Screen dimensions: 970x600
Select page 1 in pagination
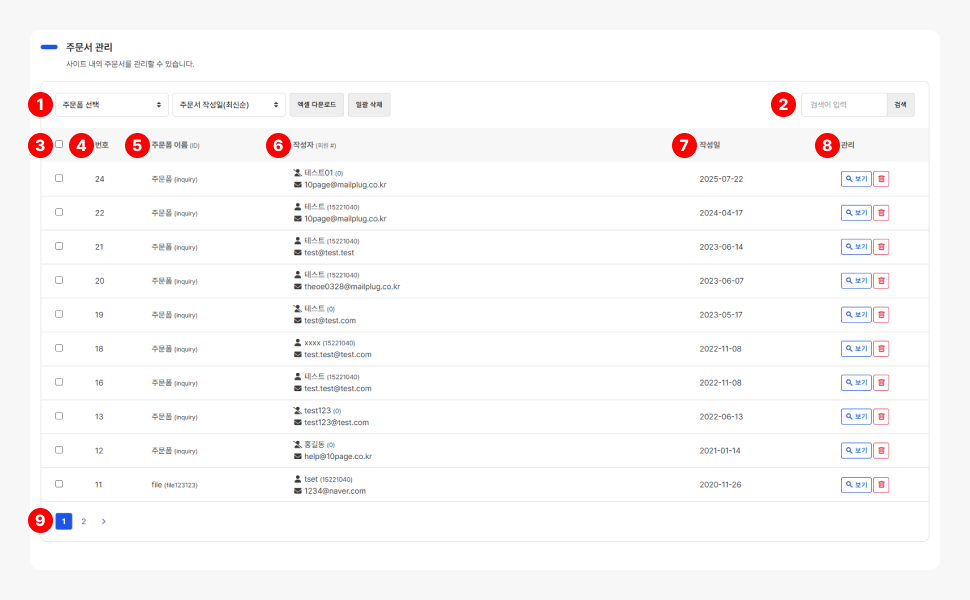pos(64,521)
